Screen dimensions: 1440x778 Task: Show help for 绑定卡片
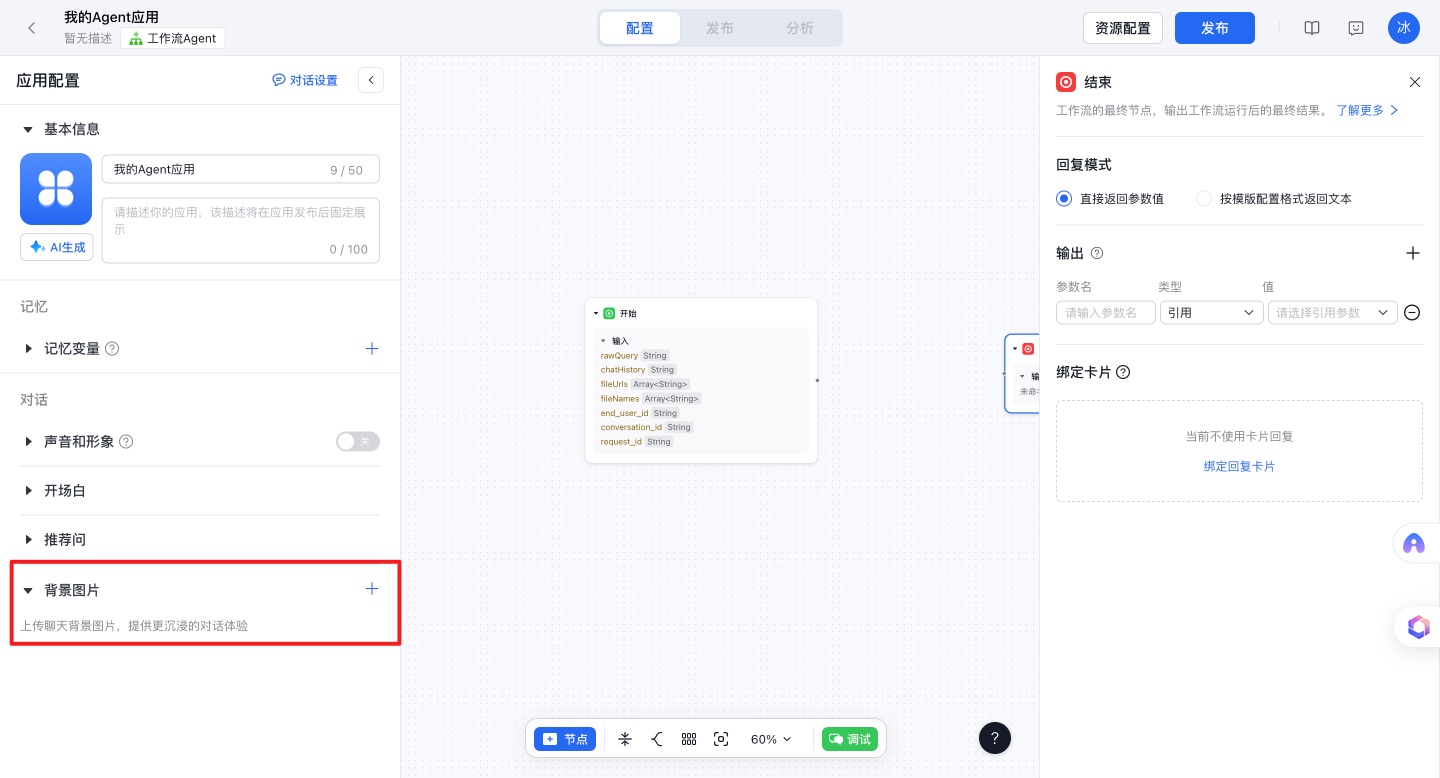click(1123, 372)
